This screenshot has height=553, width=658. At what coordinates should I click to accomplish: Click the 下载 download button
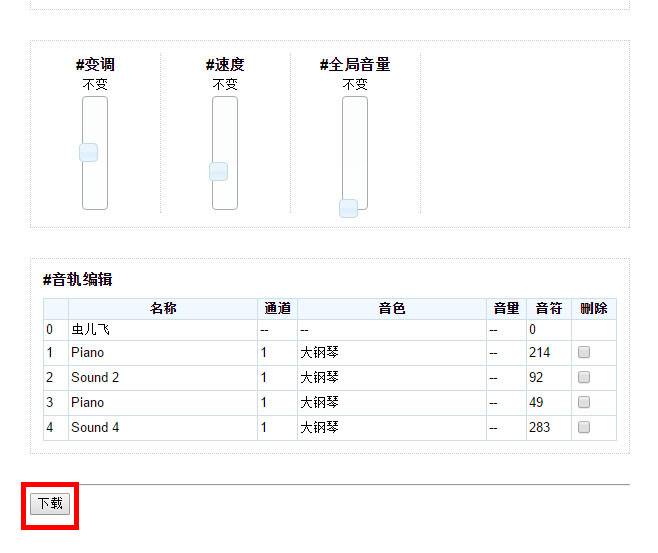click(49, 504)
